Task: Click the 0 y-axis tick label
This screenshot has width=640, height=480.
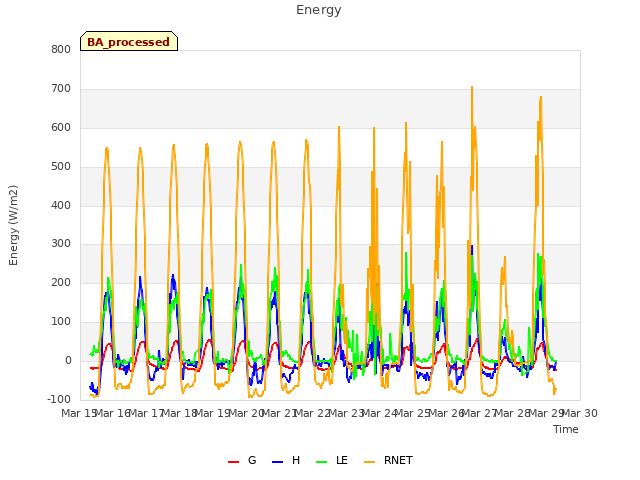Action: (x=68, y=360)
